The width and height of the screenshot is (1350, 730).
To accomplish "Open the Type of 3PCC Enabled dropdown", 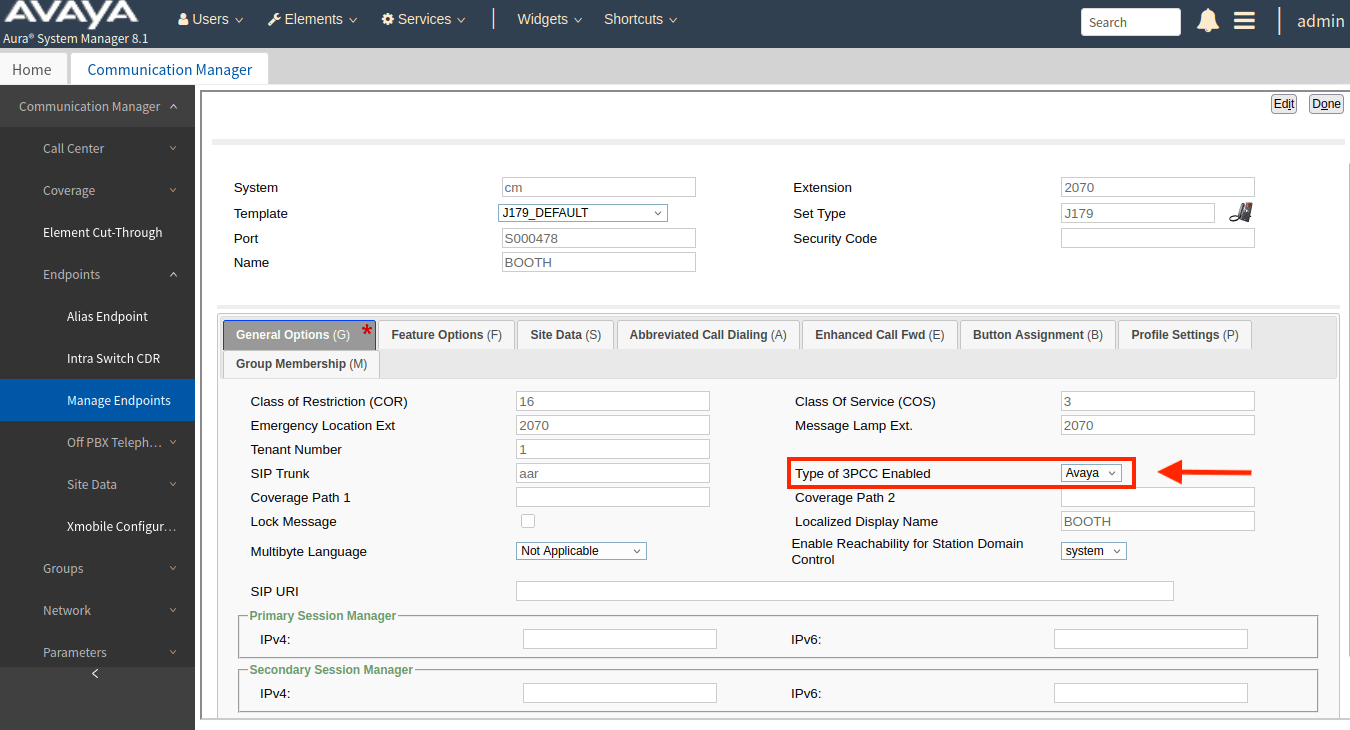I will [1091, 473].
